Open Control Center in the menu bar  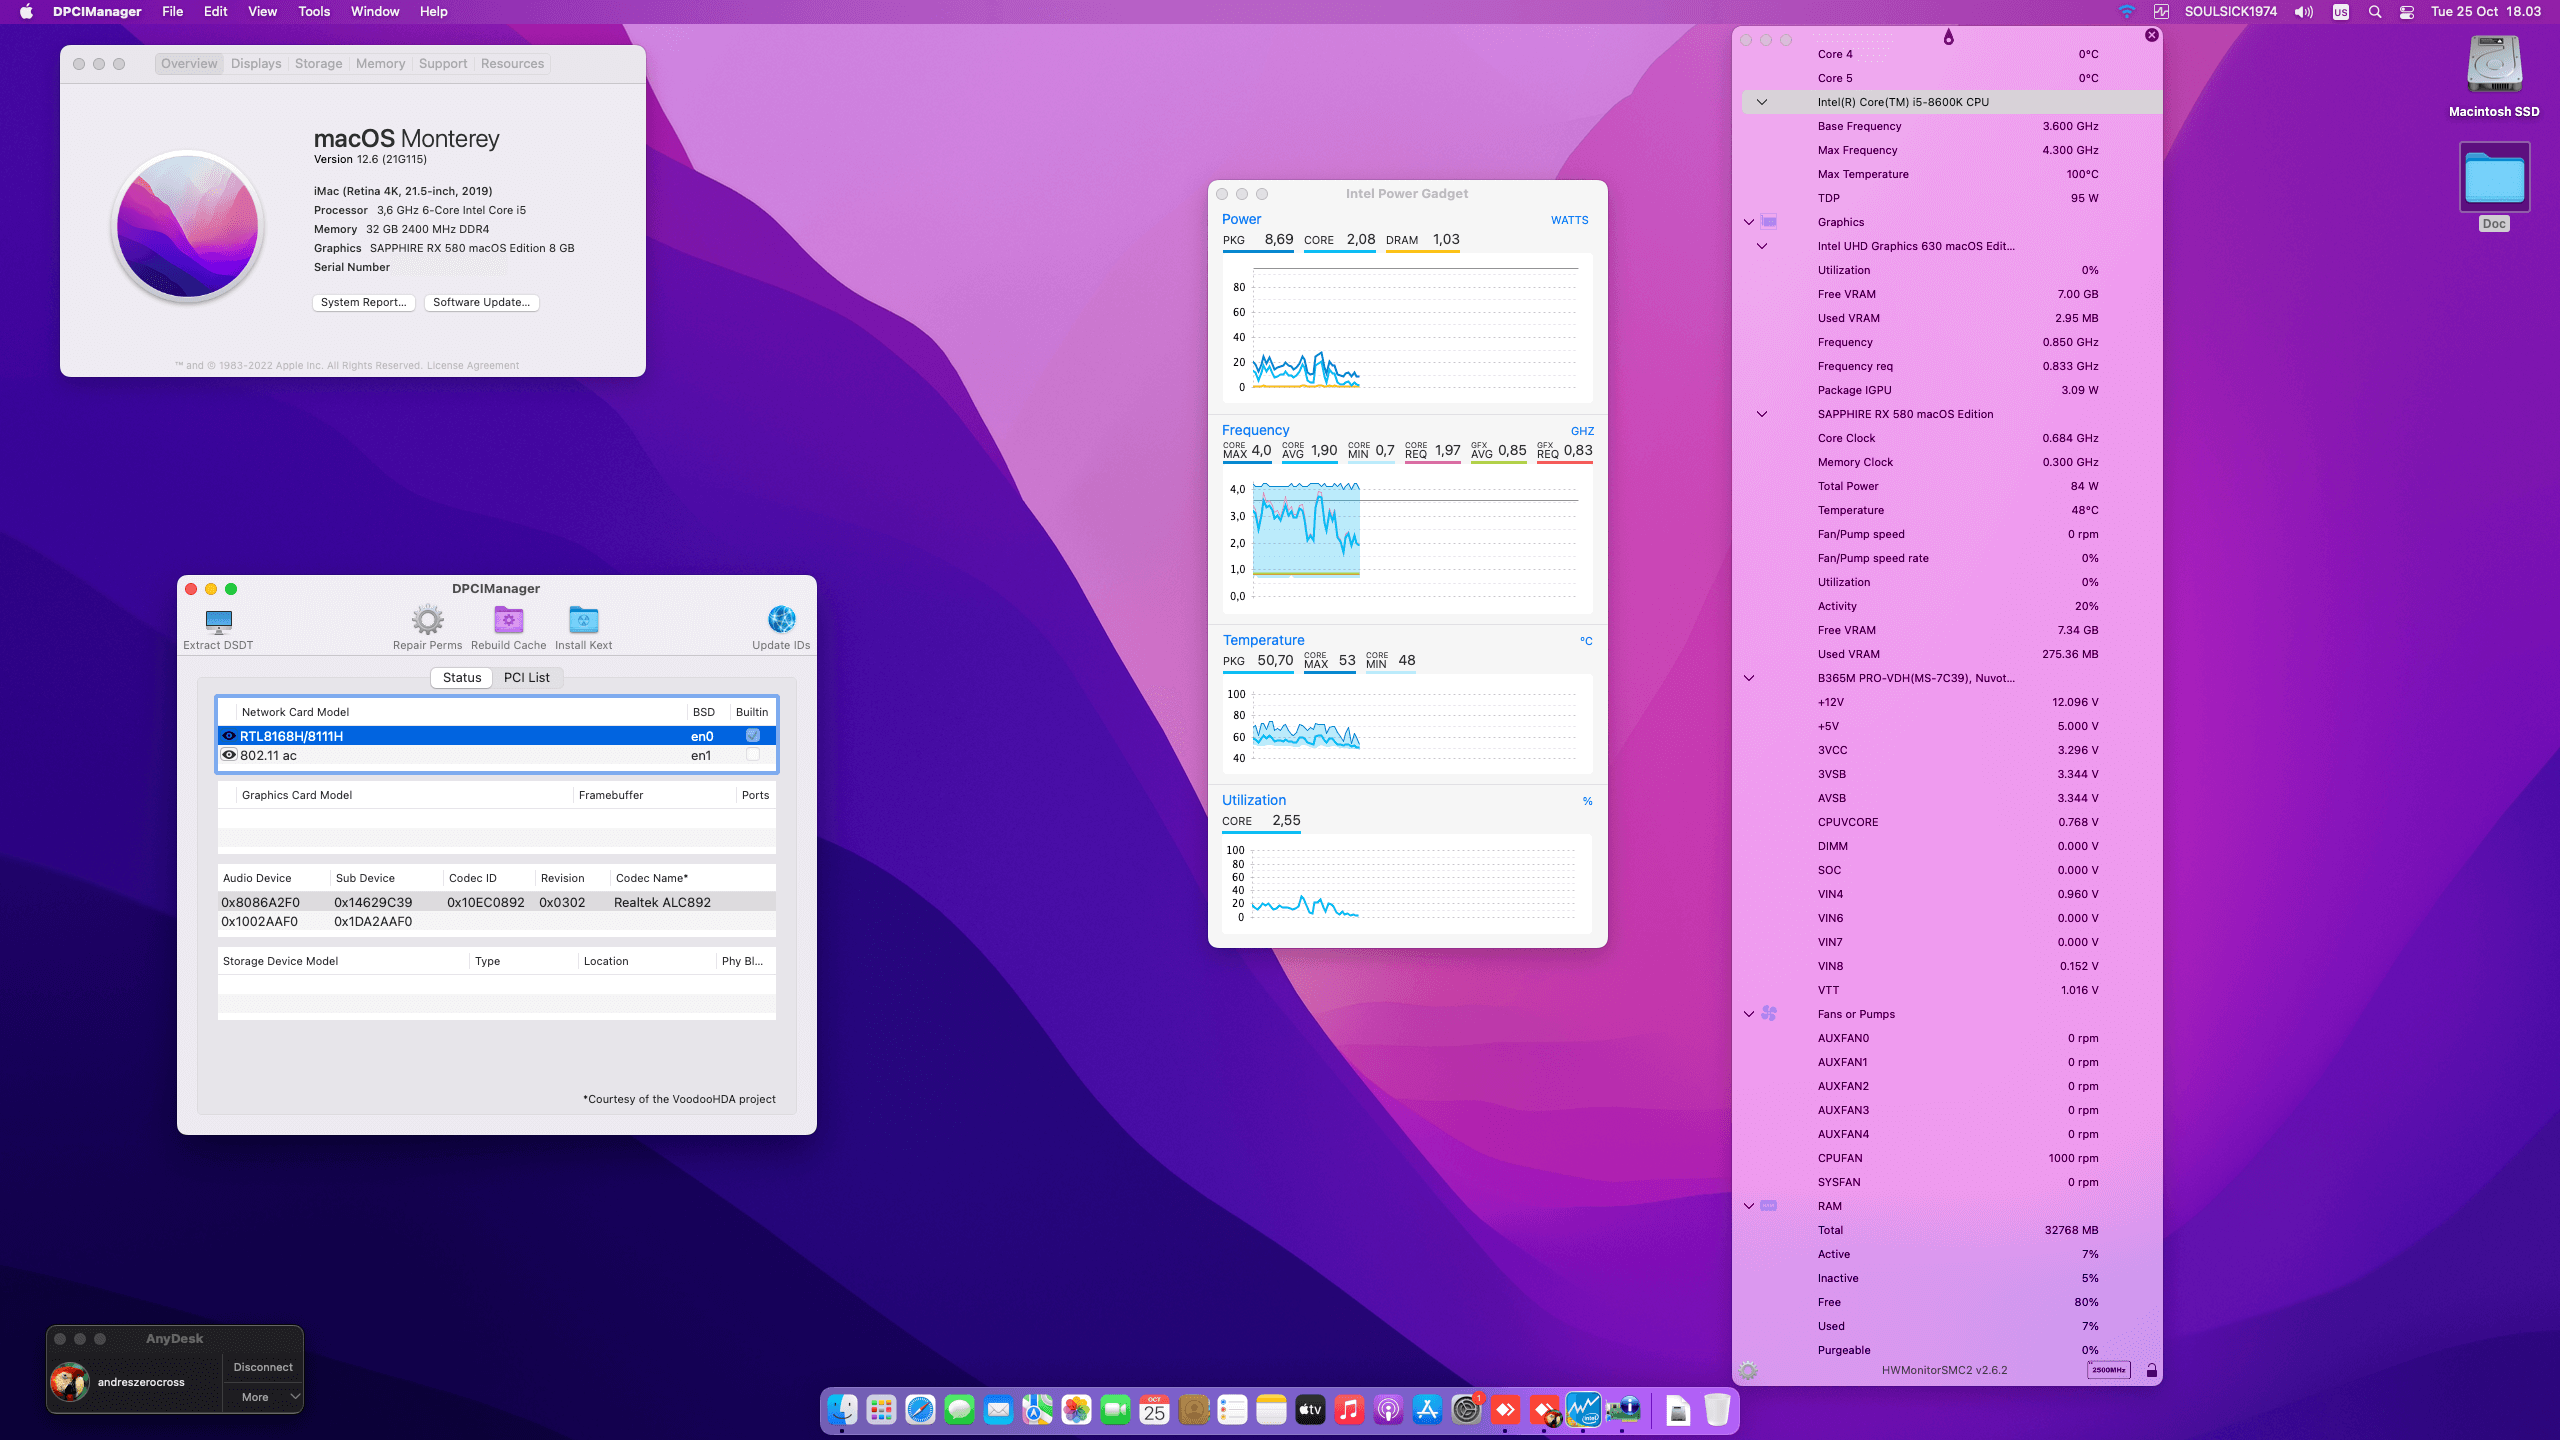(x=2407, y=12)
